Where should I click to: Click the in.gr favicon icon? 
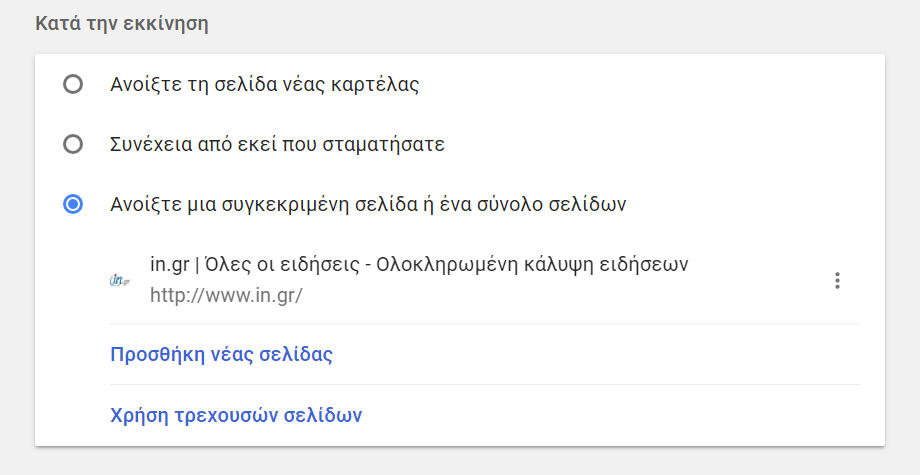(120, 281)
